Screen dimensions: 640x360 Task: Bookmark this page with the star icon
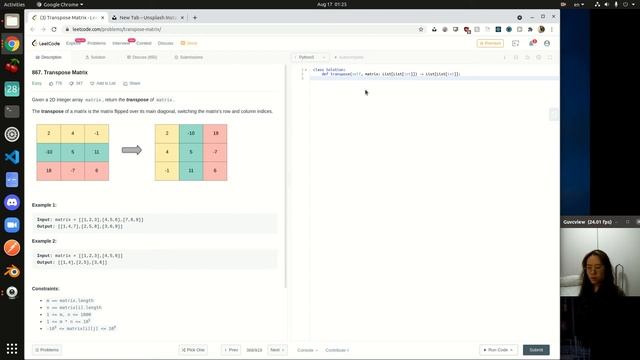coord(421,29)
